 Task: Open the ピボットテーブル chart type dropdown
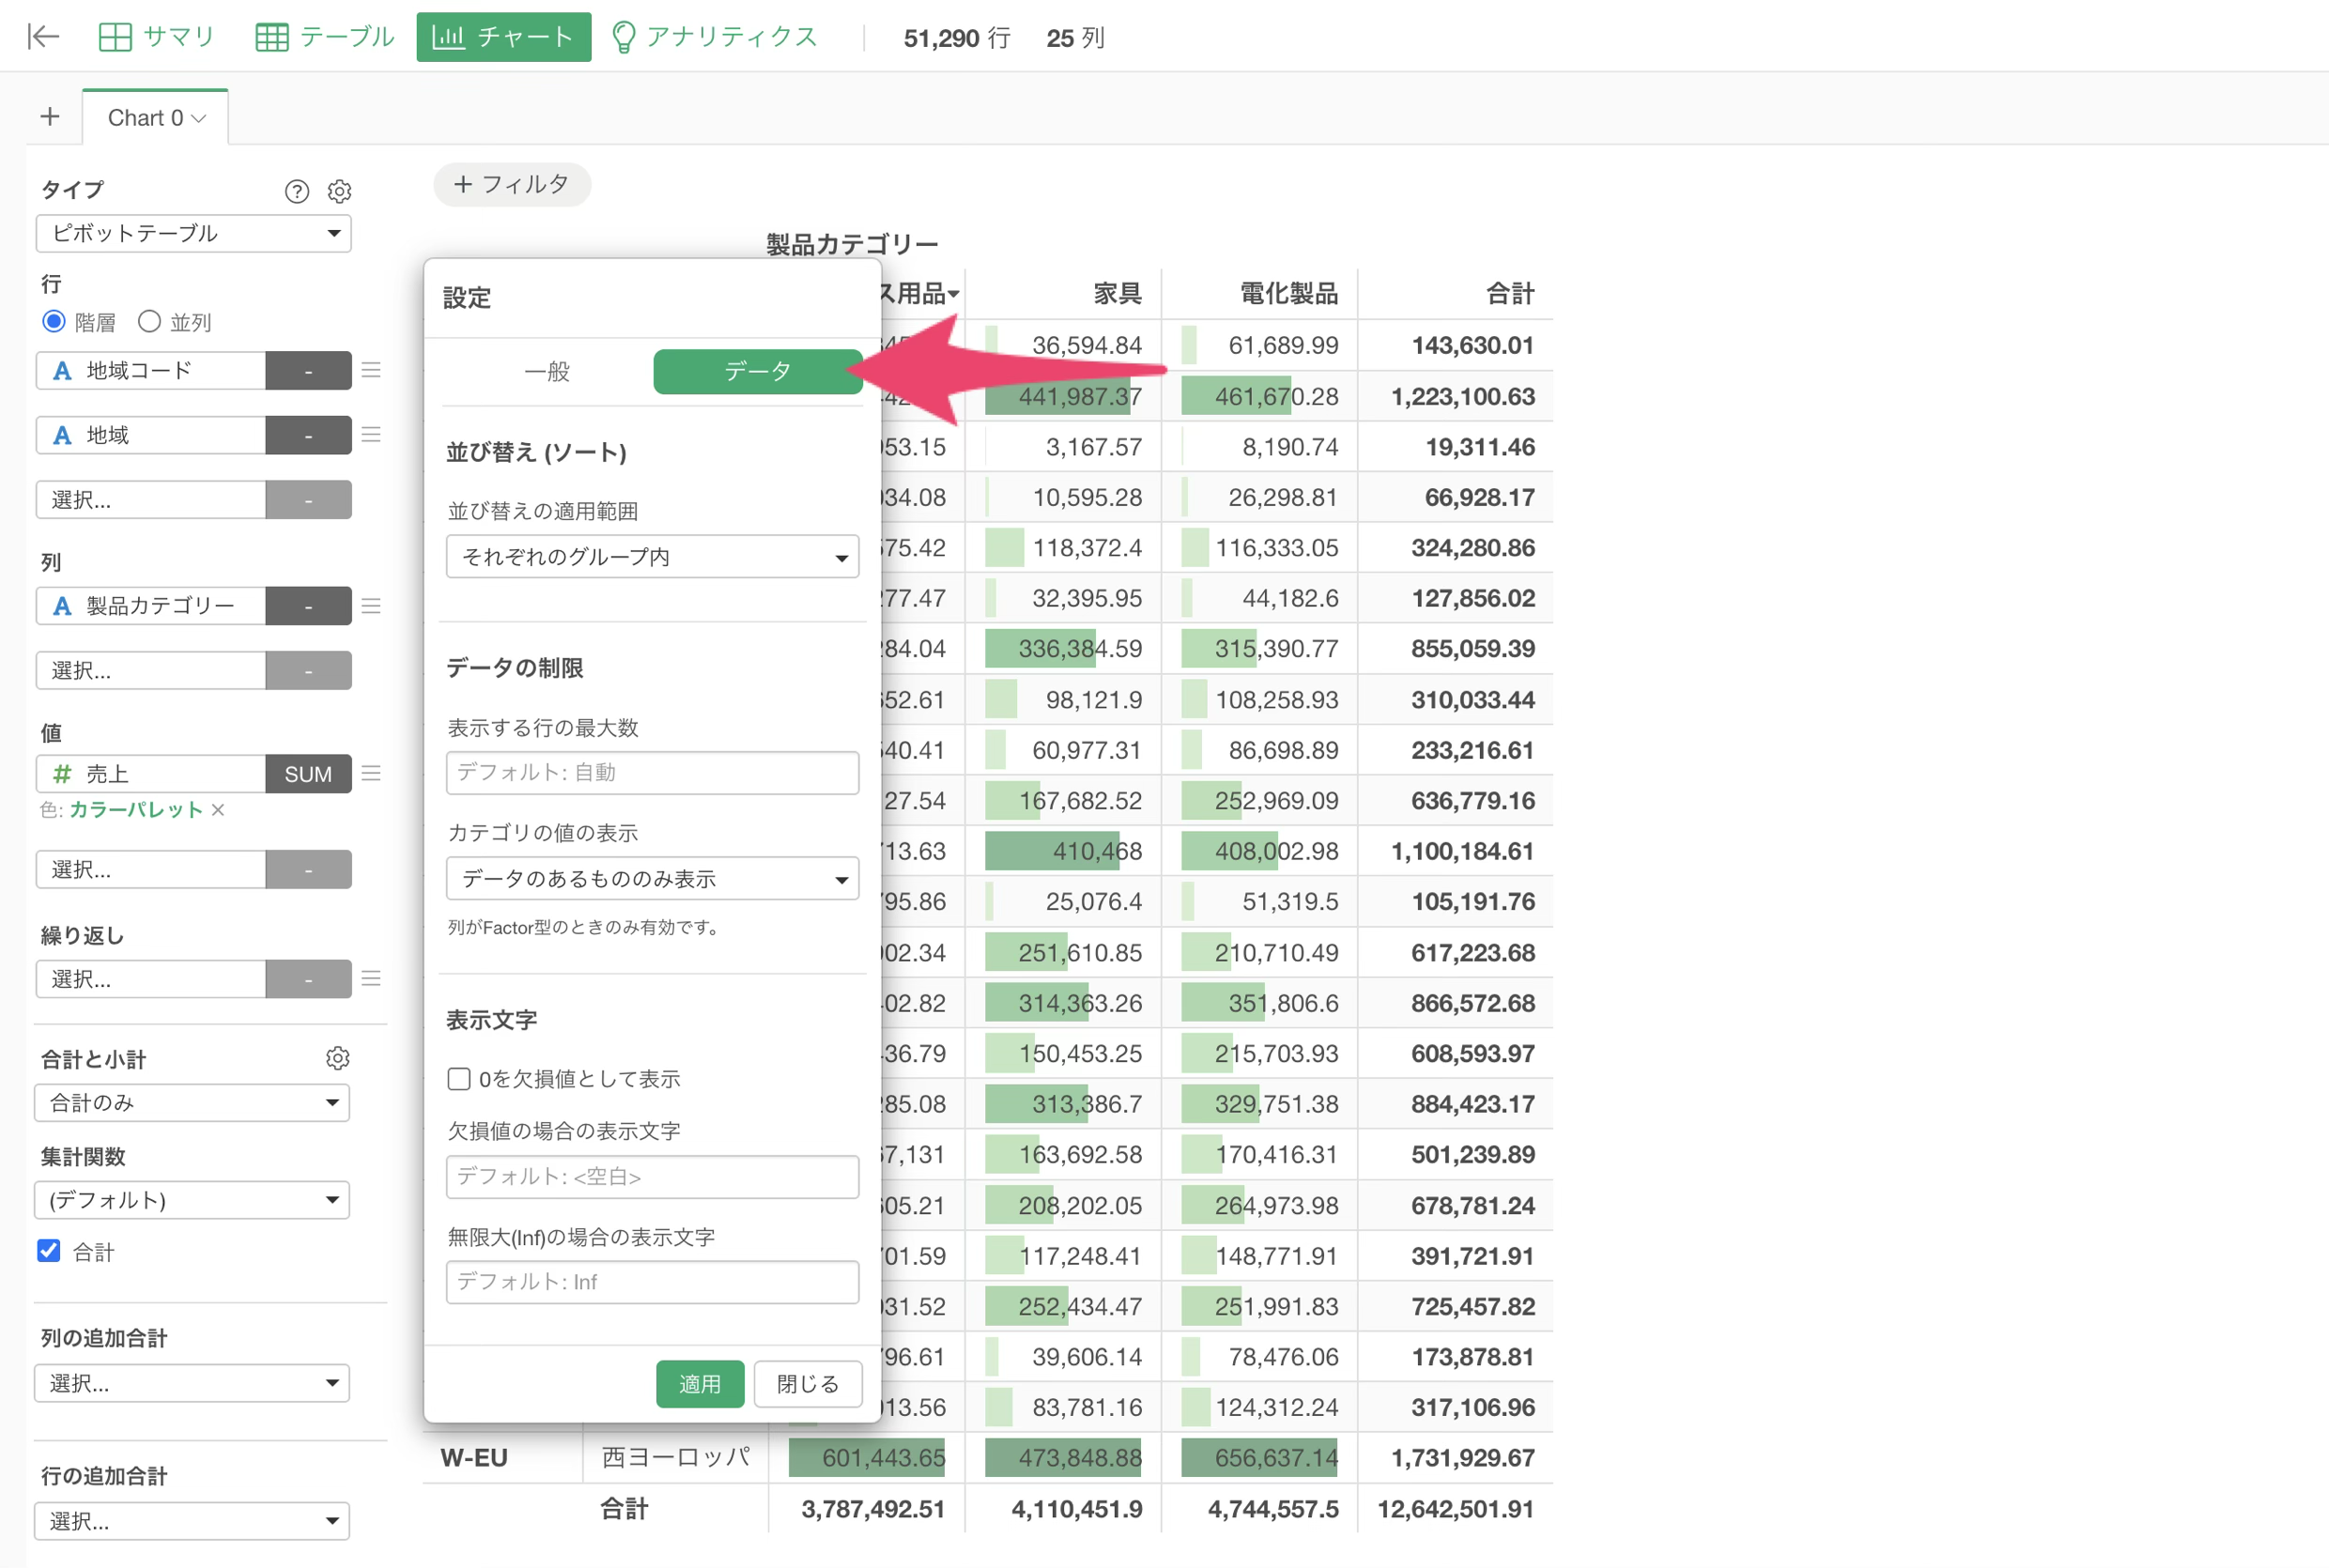coord(194,234)
